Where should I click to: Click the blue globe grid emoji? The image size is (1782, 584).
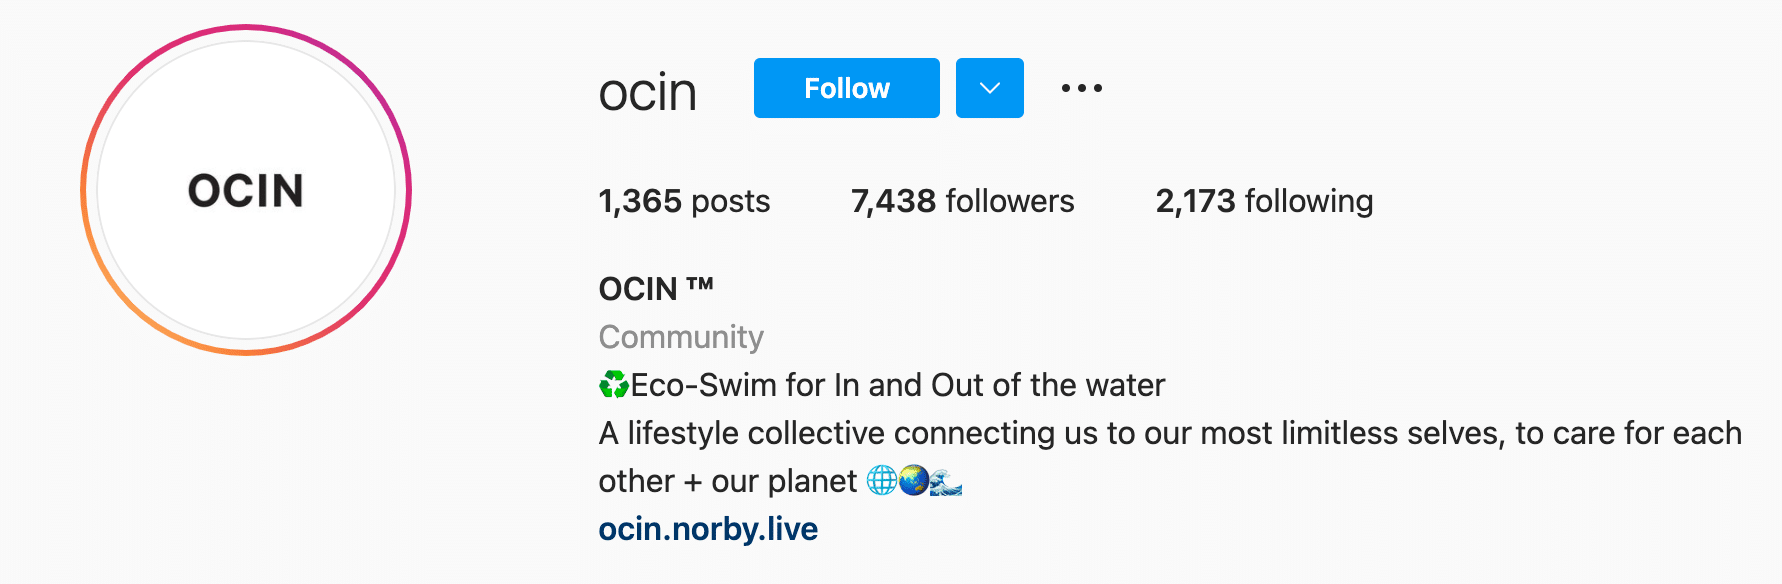point(881,481)
